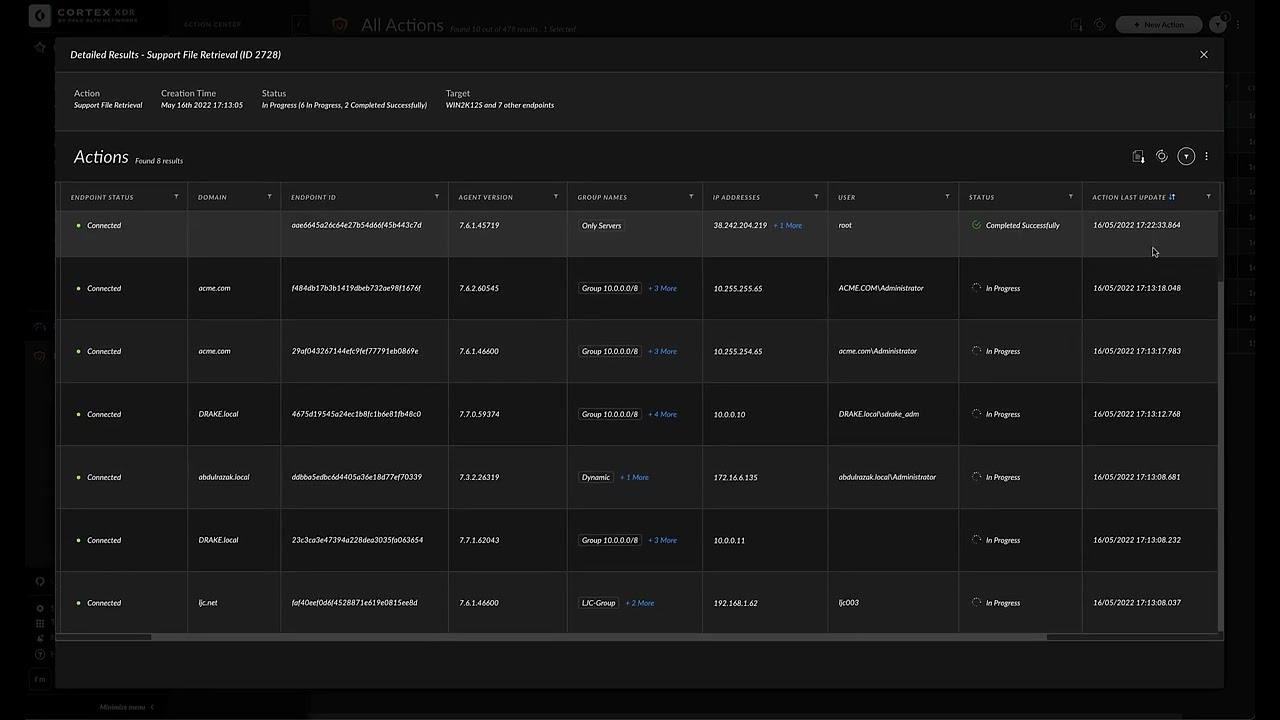The height and width of the screenshot is (720, 1280).
Task: Show +3 More groups for 10.255.254.65 row
Action: (x=662, y=352)
